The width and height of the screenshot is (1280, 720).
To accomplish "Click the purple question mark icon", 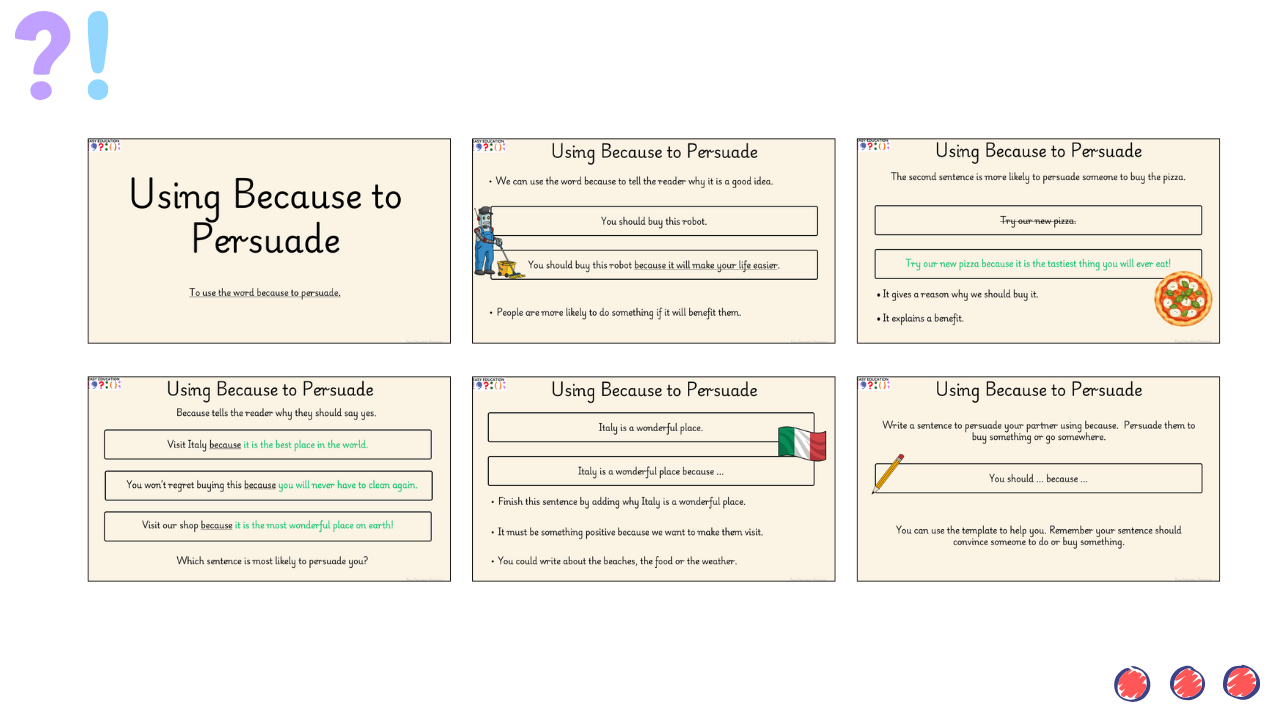I will click(42, 54).
